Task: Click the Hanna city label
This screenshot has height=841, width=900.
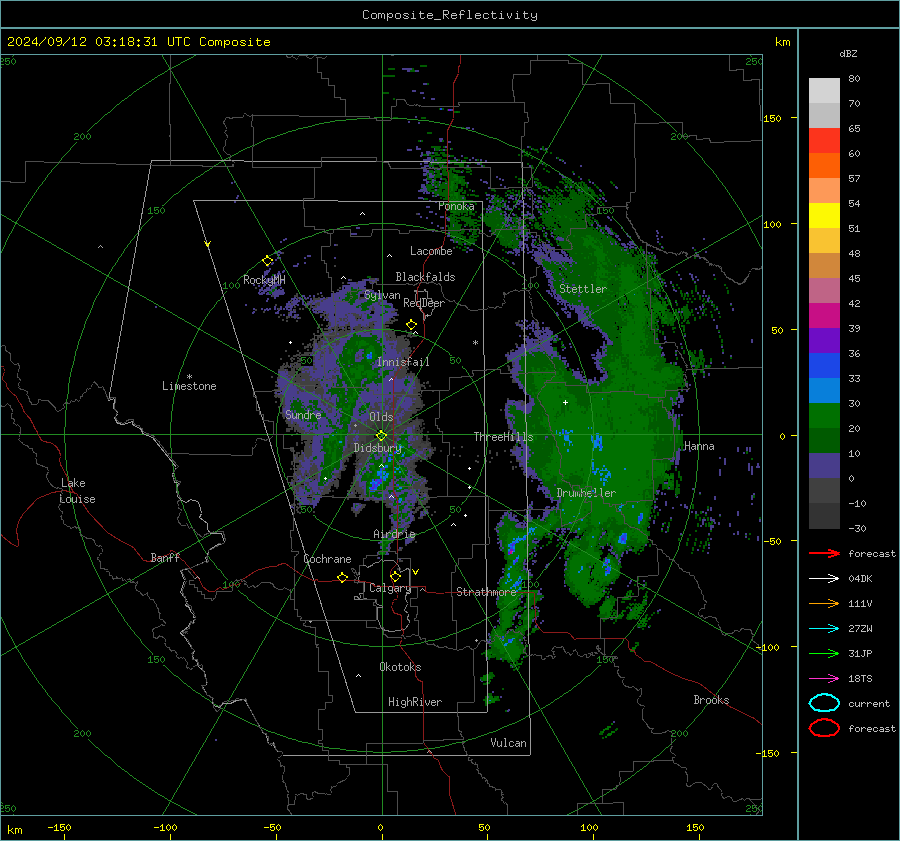Action: tap(699, 446)
